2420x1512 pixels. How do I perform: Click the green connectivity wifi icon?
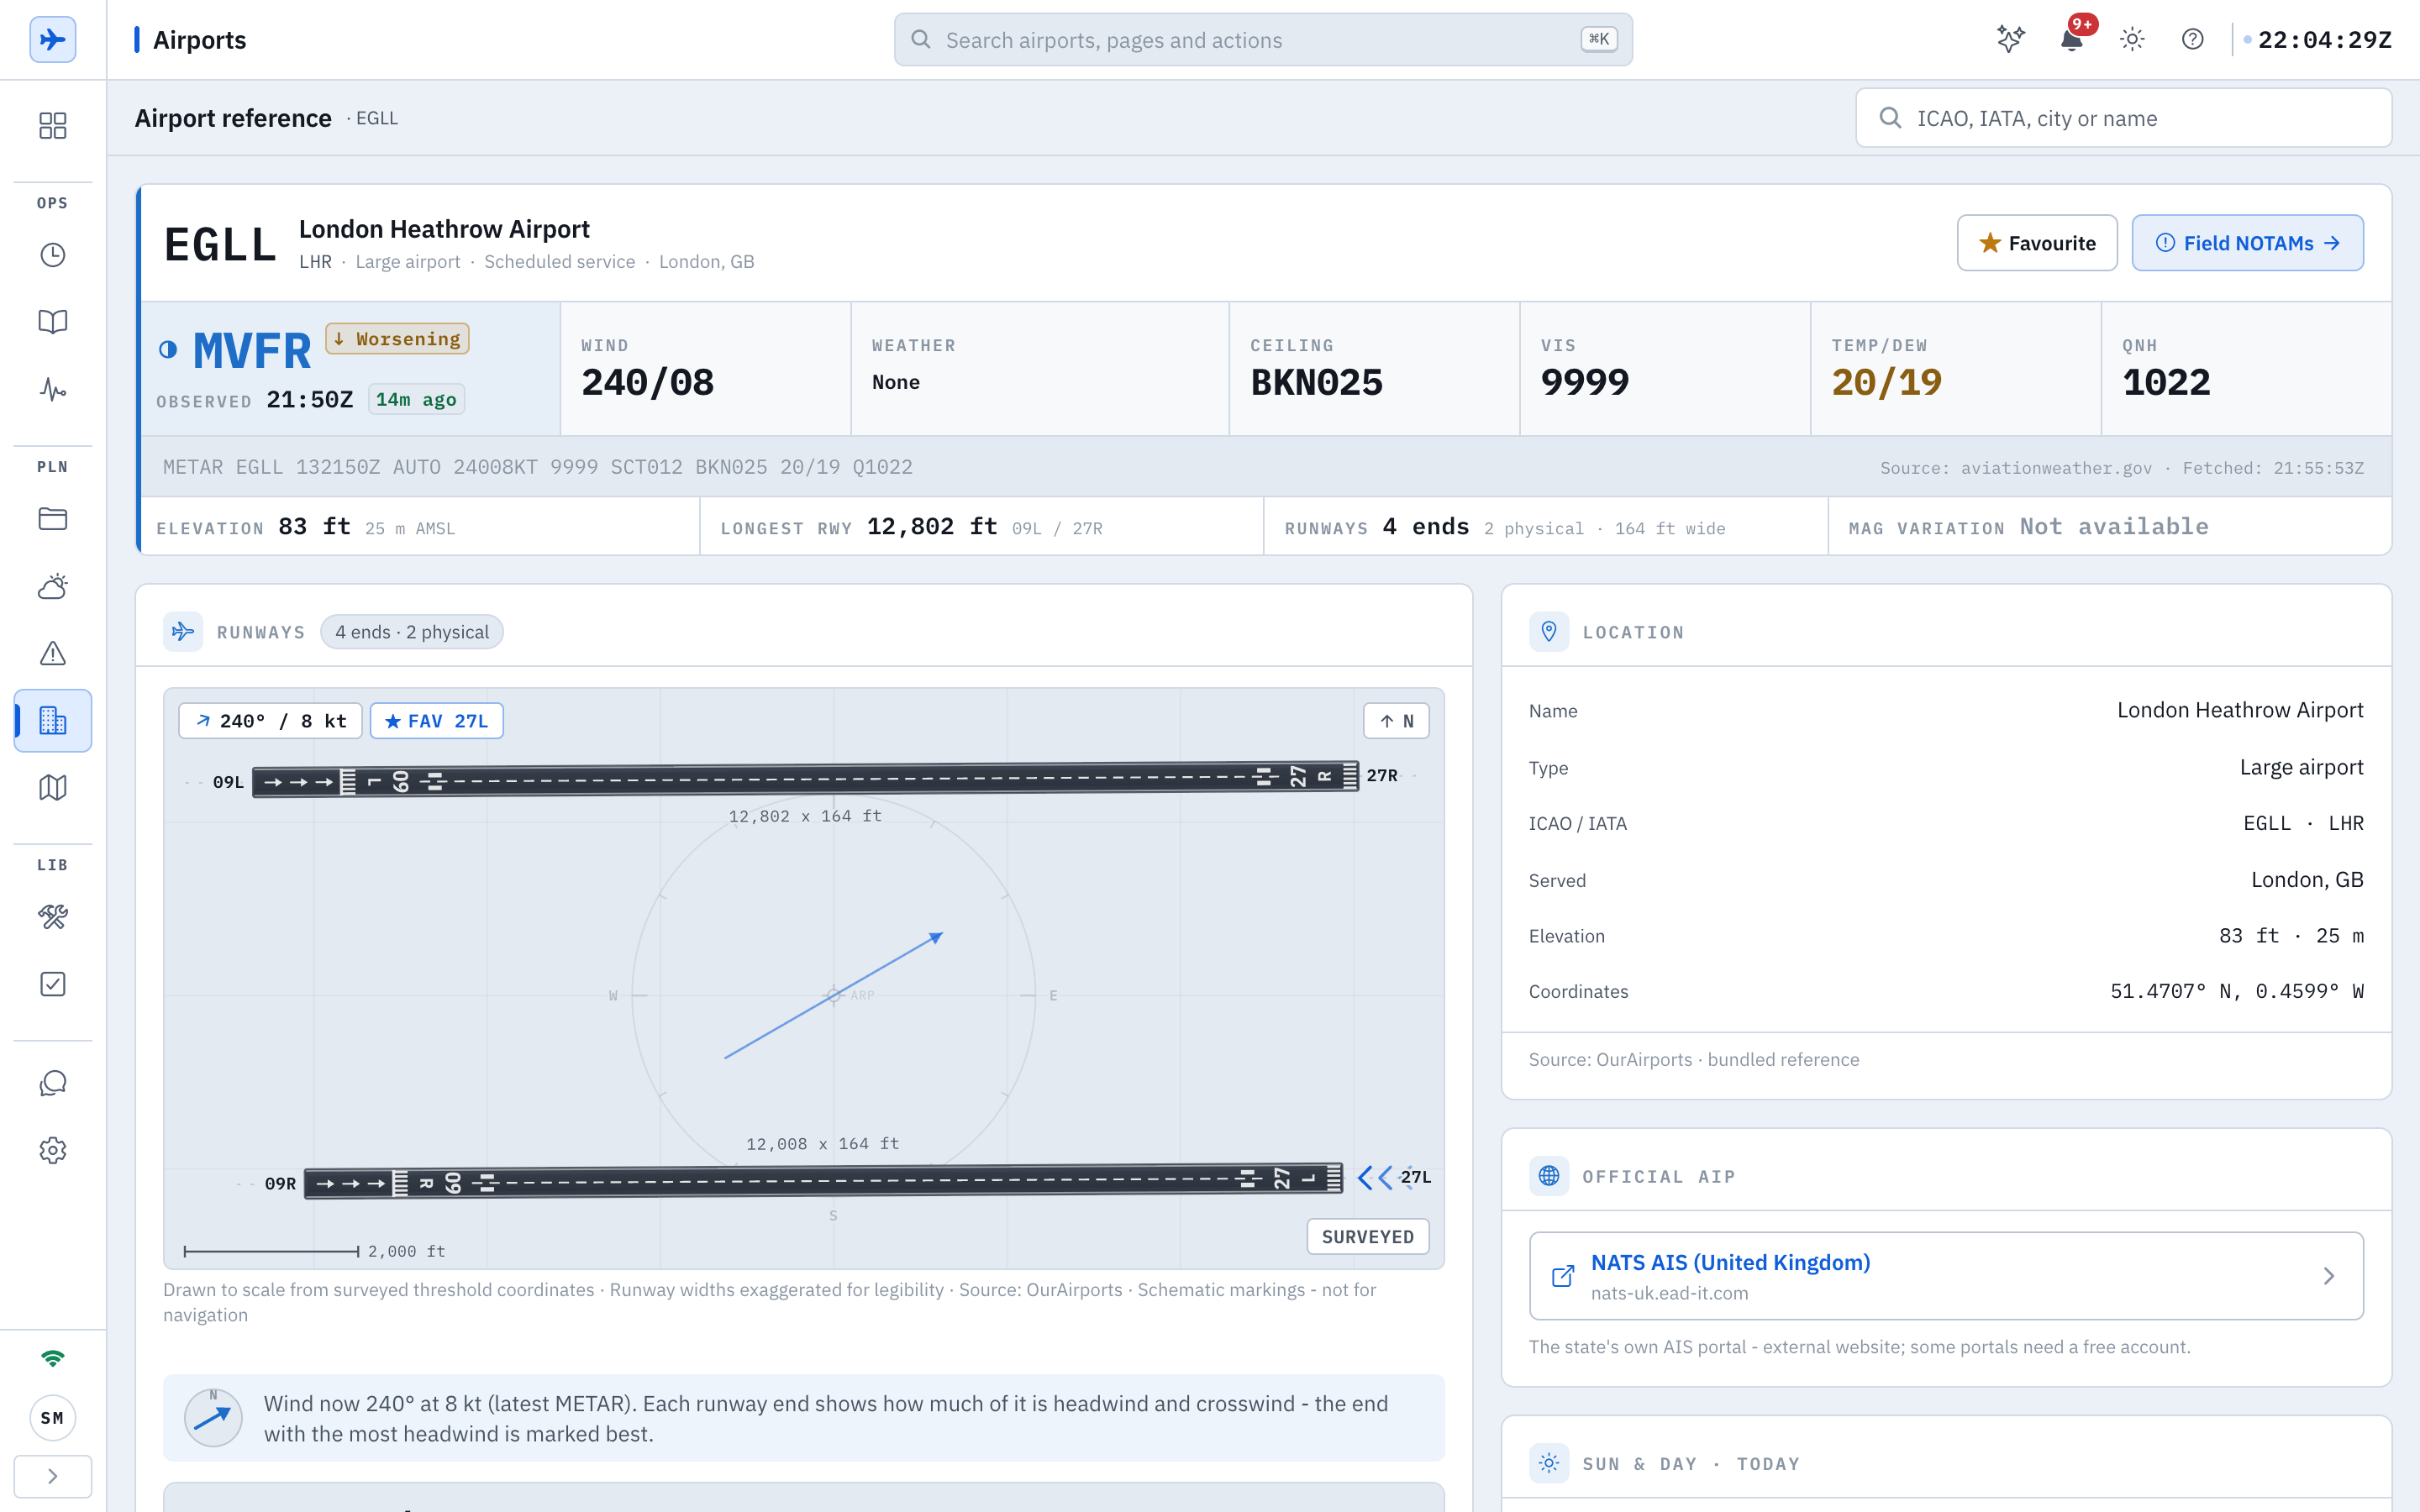pyautogui.click(x=52, y=1358)
